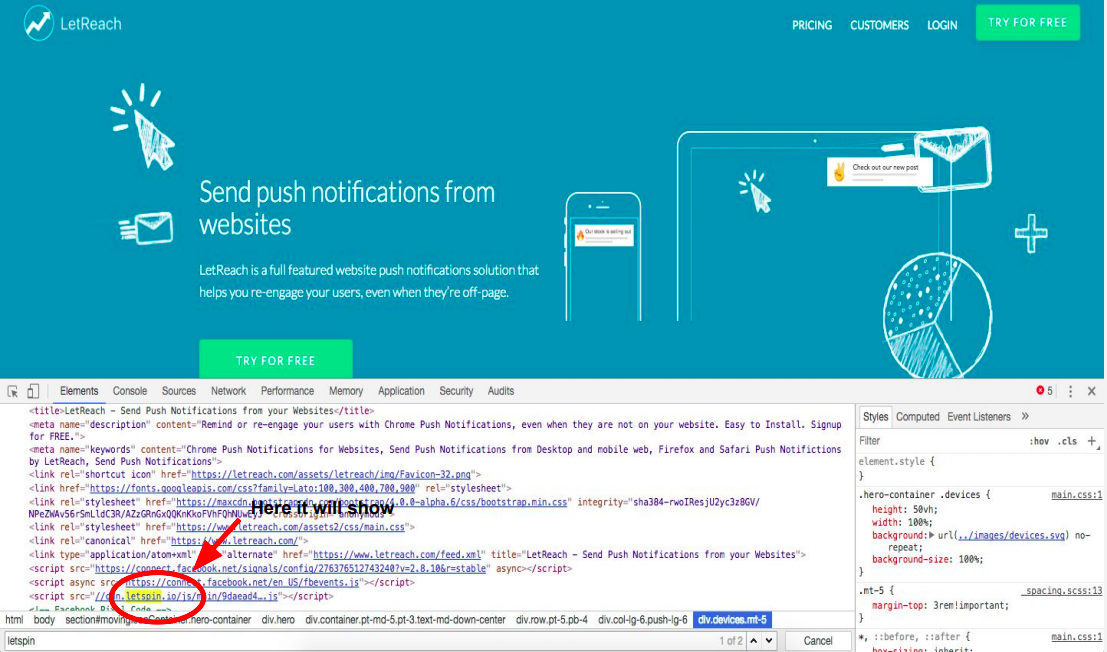Viewport: 1107px width, 652px height.
Task: Click the top TRY FOR FREE button
Action: tap(1027, 23)
